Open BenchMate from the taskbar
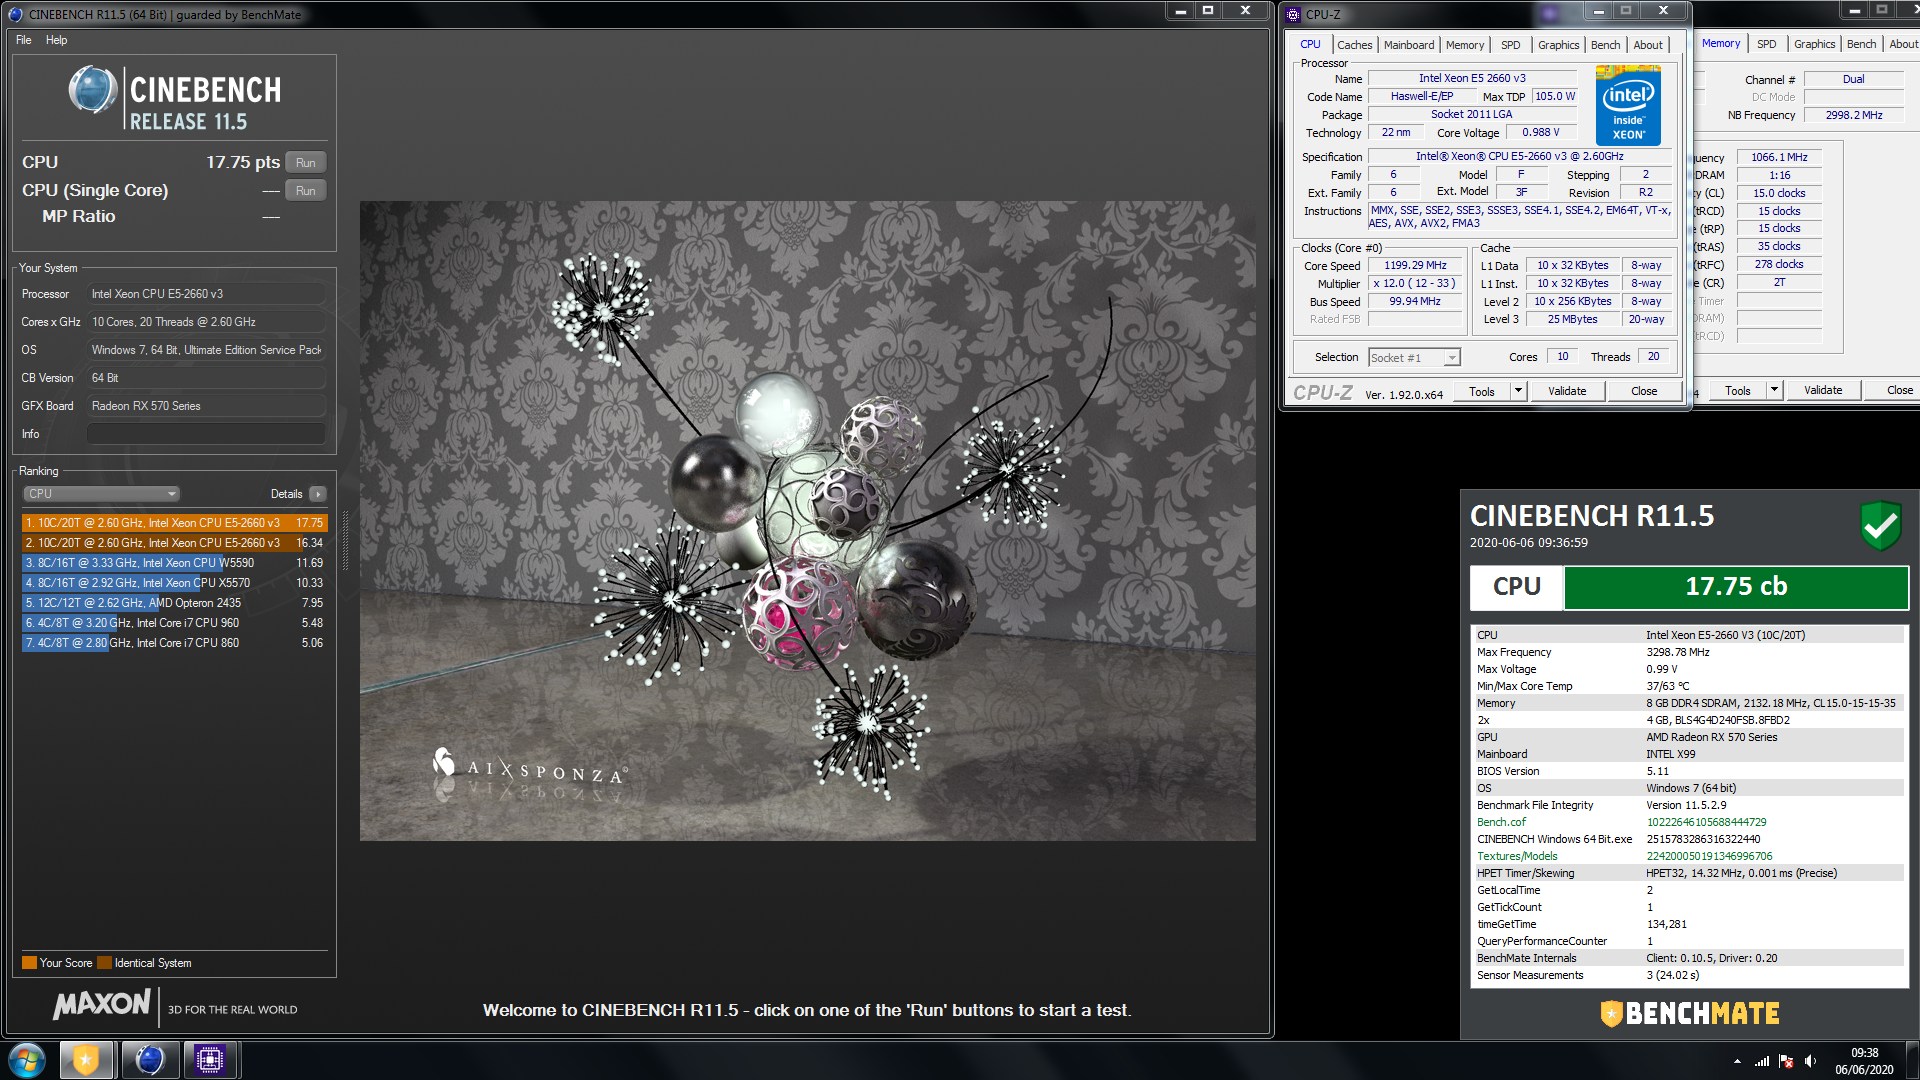 coord(86,1060)
